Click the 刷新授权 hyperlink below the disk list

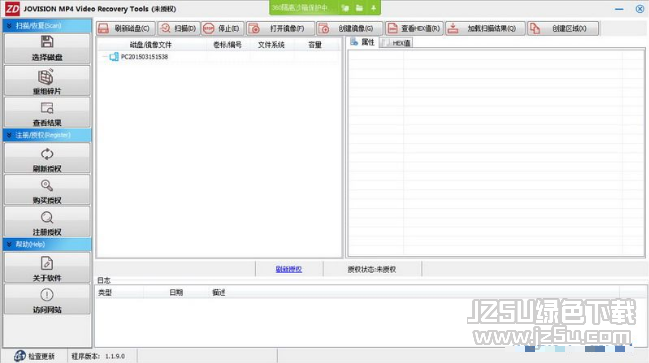[288, 269]
